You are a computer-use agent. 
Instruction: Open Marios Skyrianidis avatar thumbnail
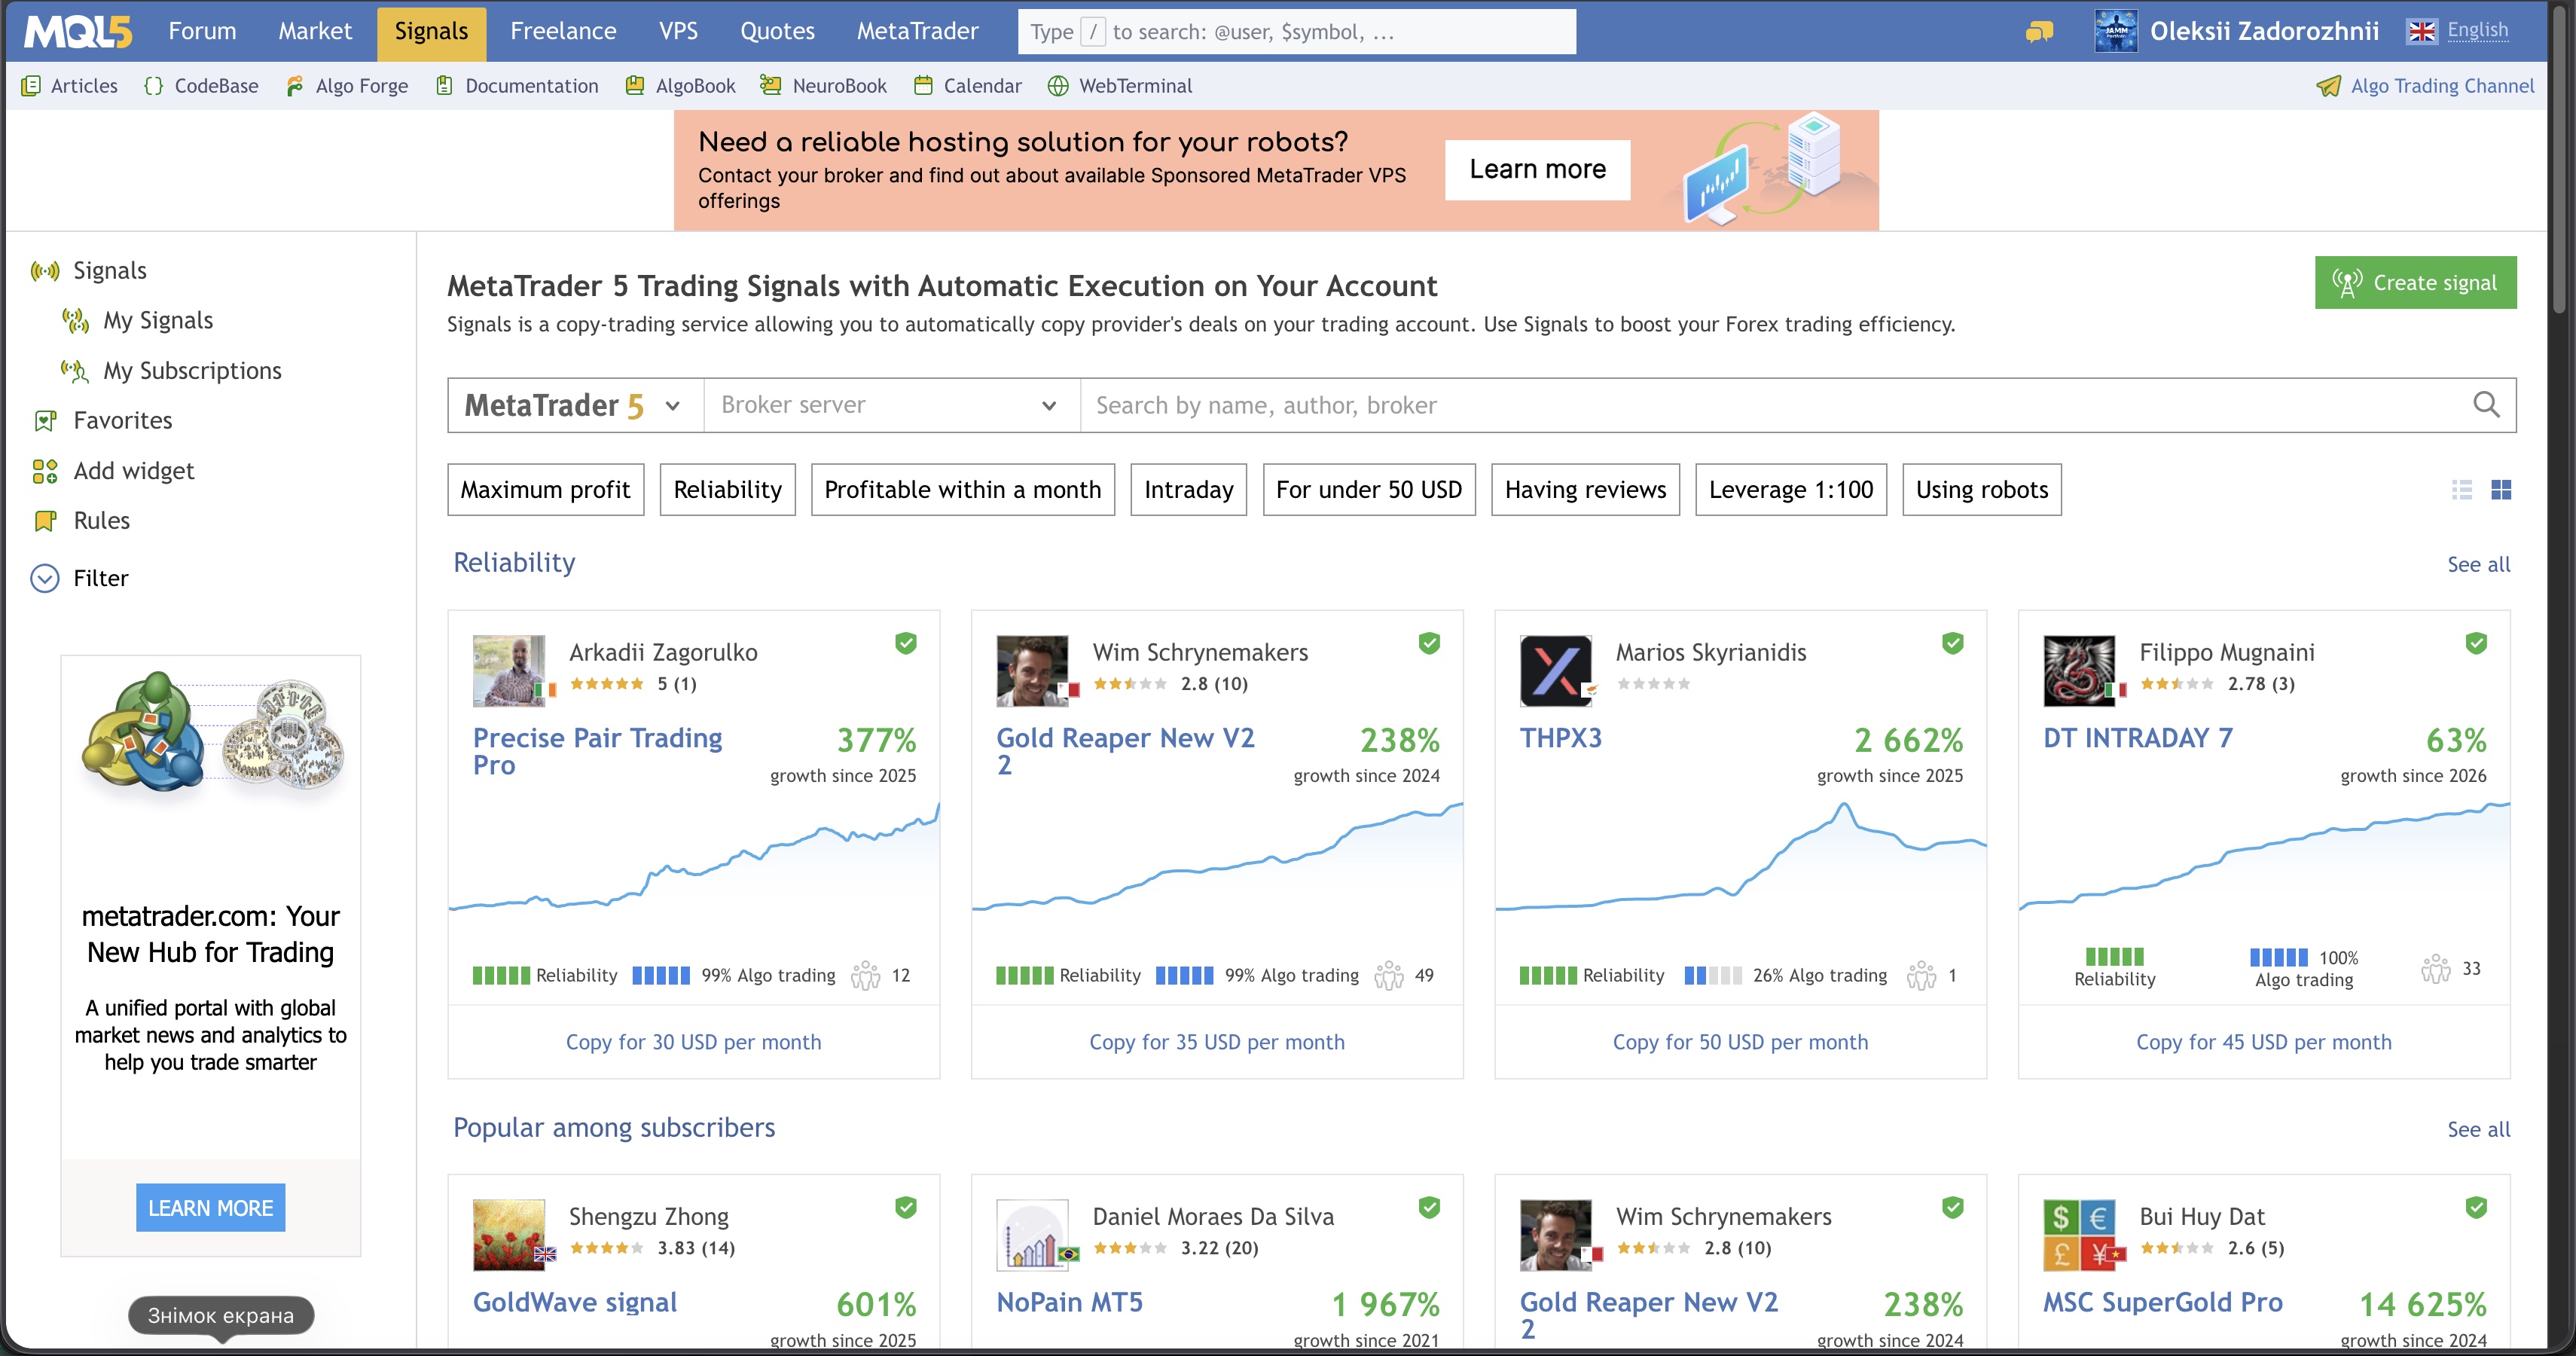click(x=1556, y=671)
